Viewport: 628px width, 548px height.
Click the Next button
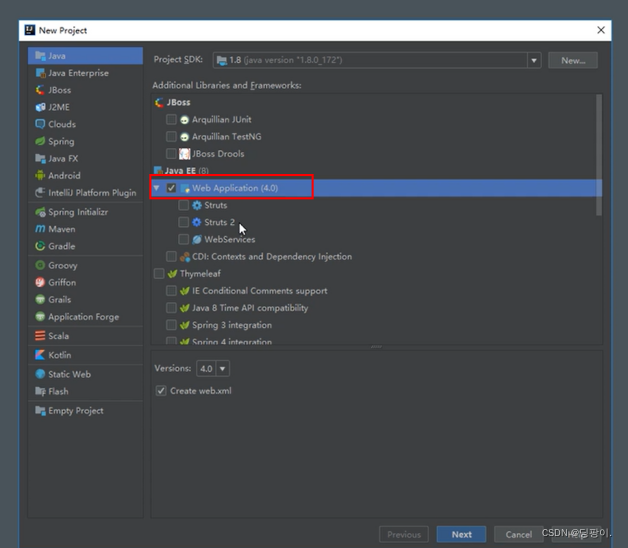pos(461,534)
